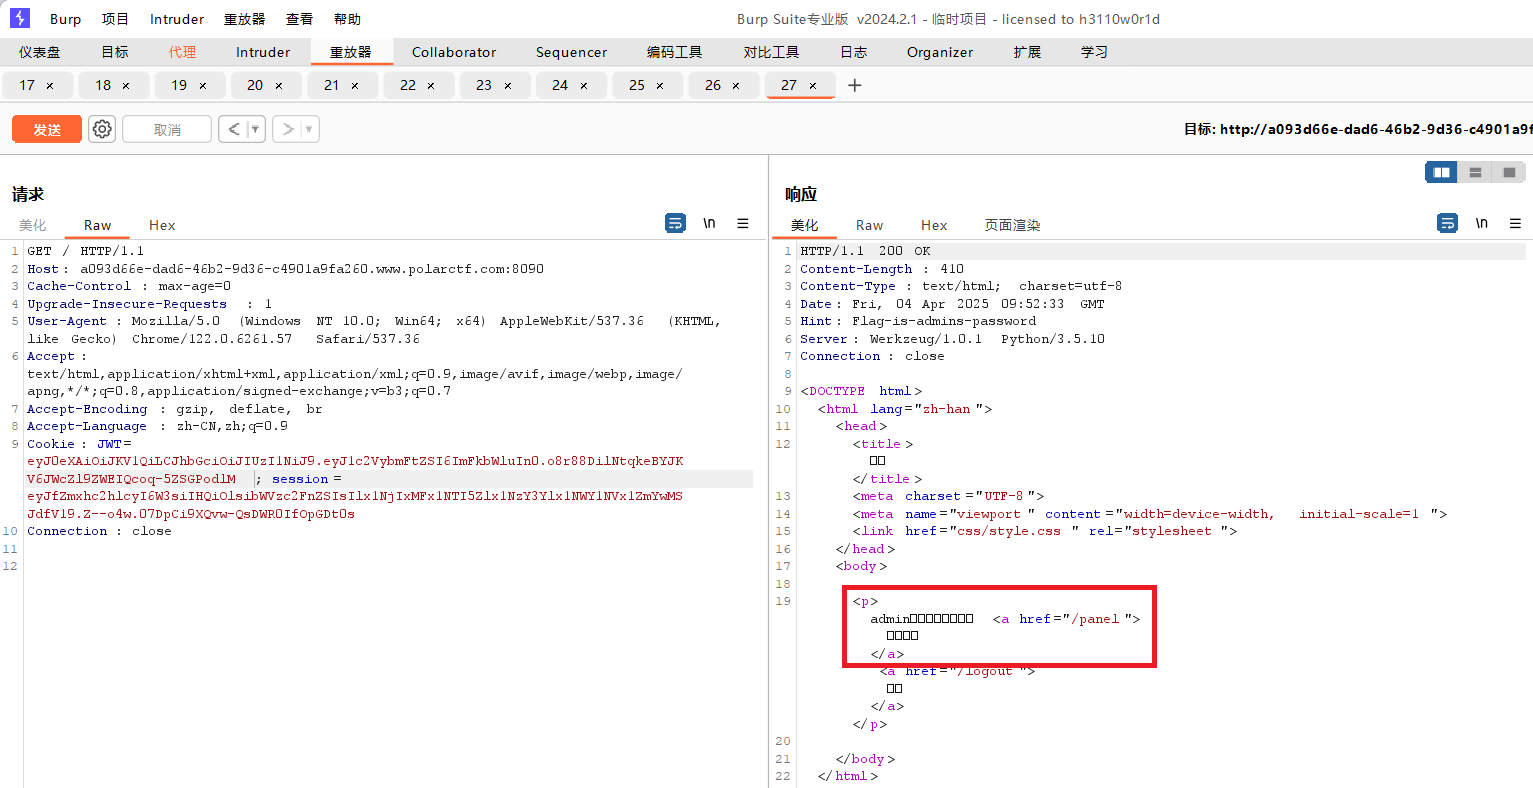
Task: Switch to the 学习 tab
Action: pos(1094,52)
